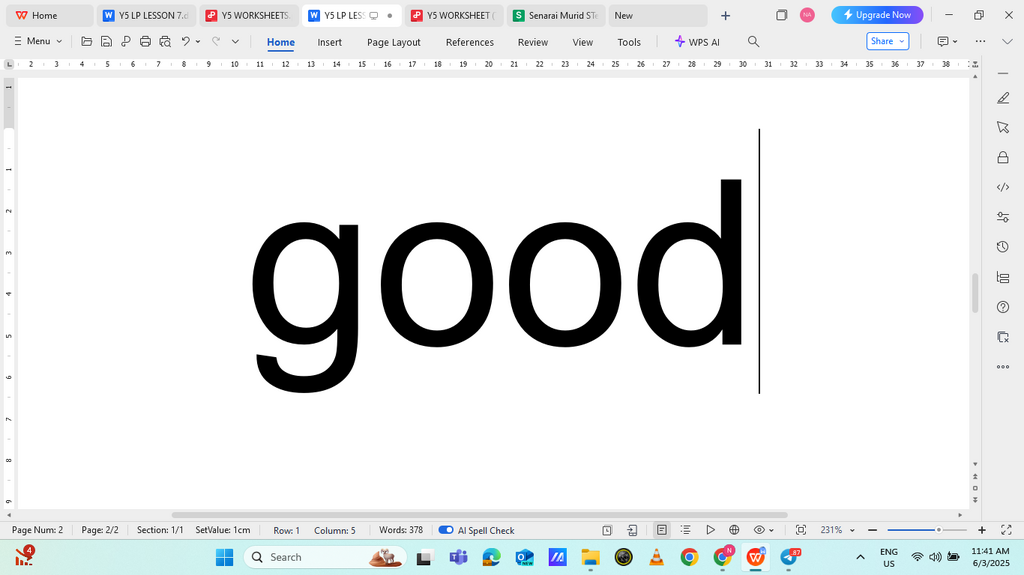Image resolution: width=1024 pixels, height=575 pixels.
Task: Open the Page Layout tab
Action: click(x=394, y=42)
